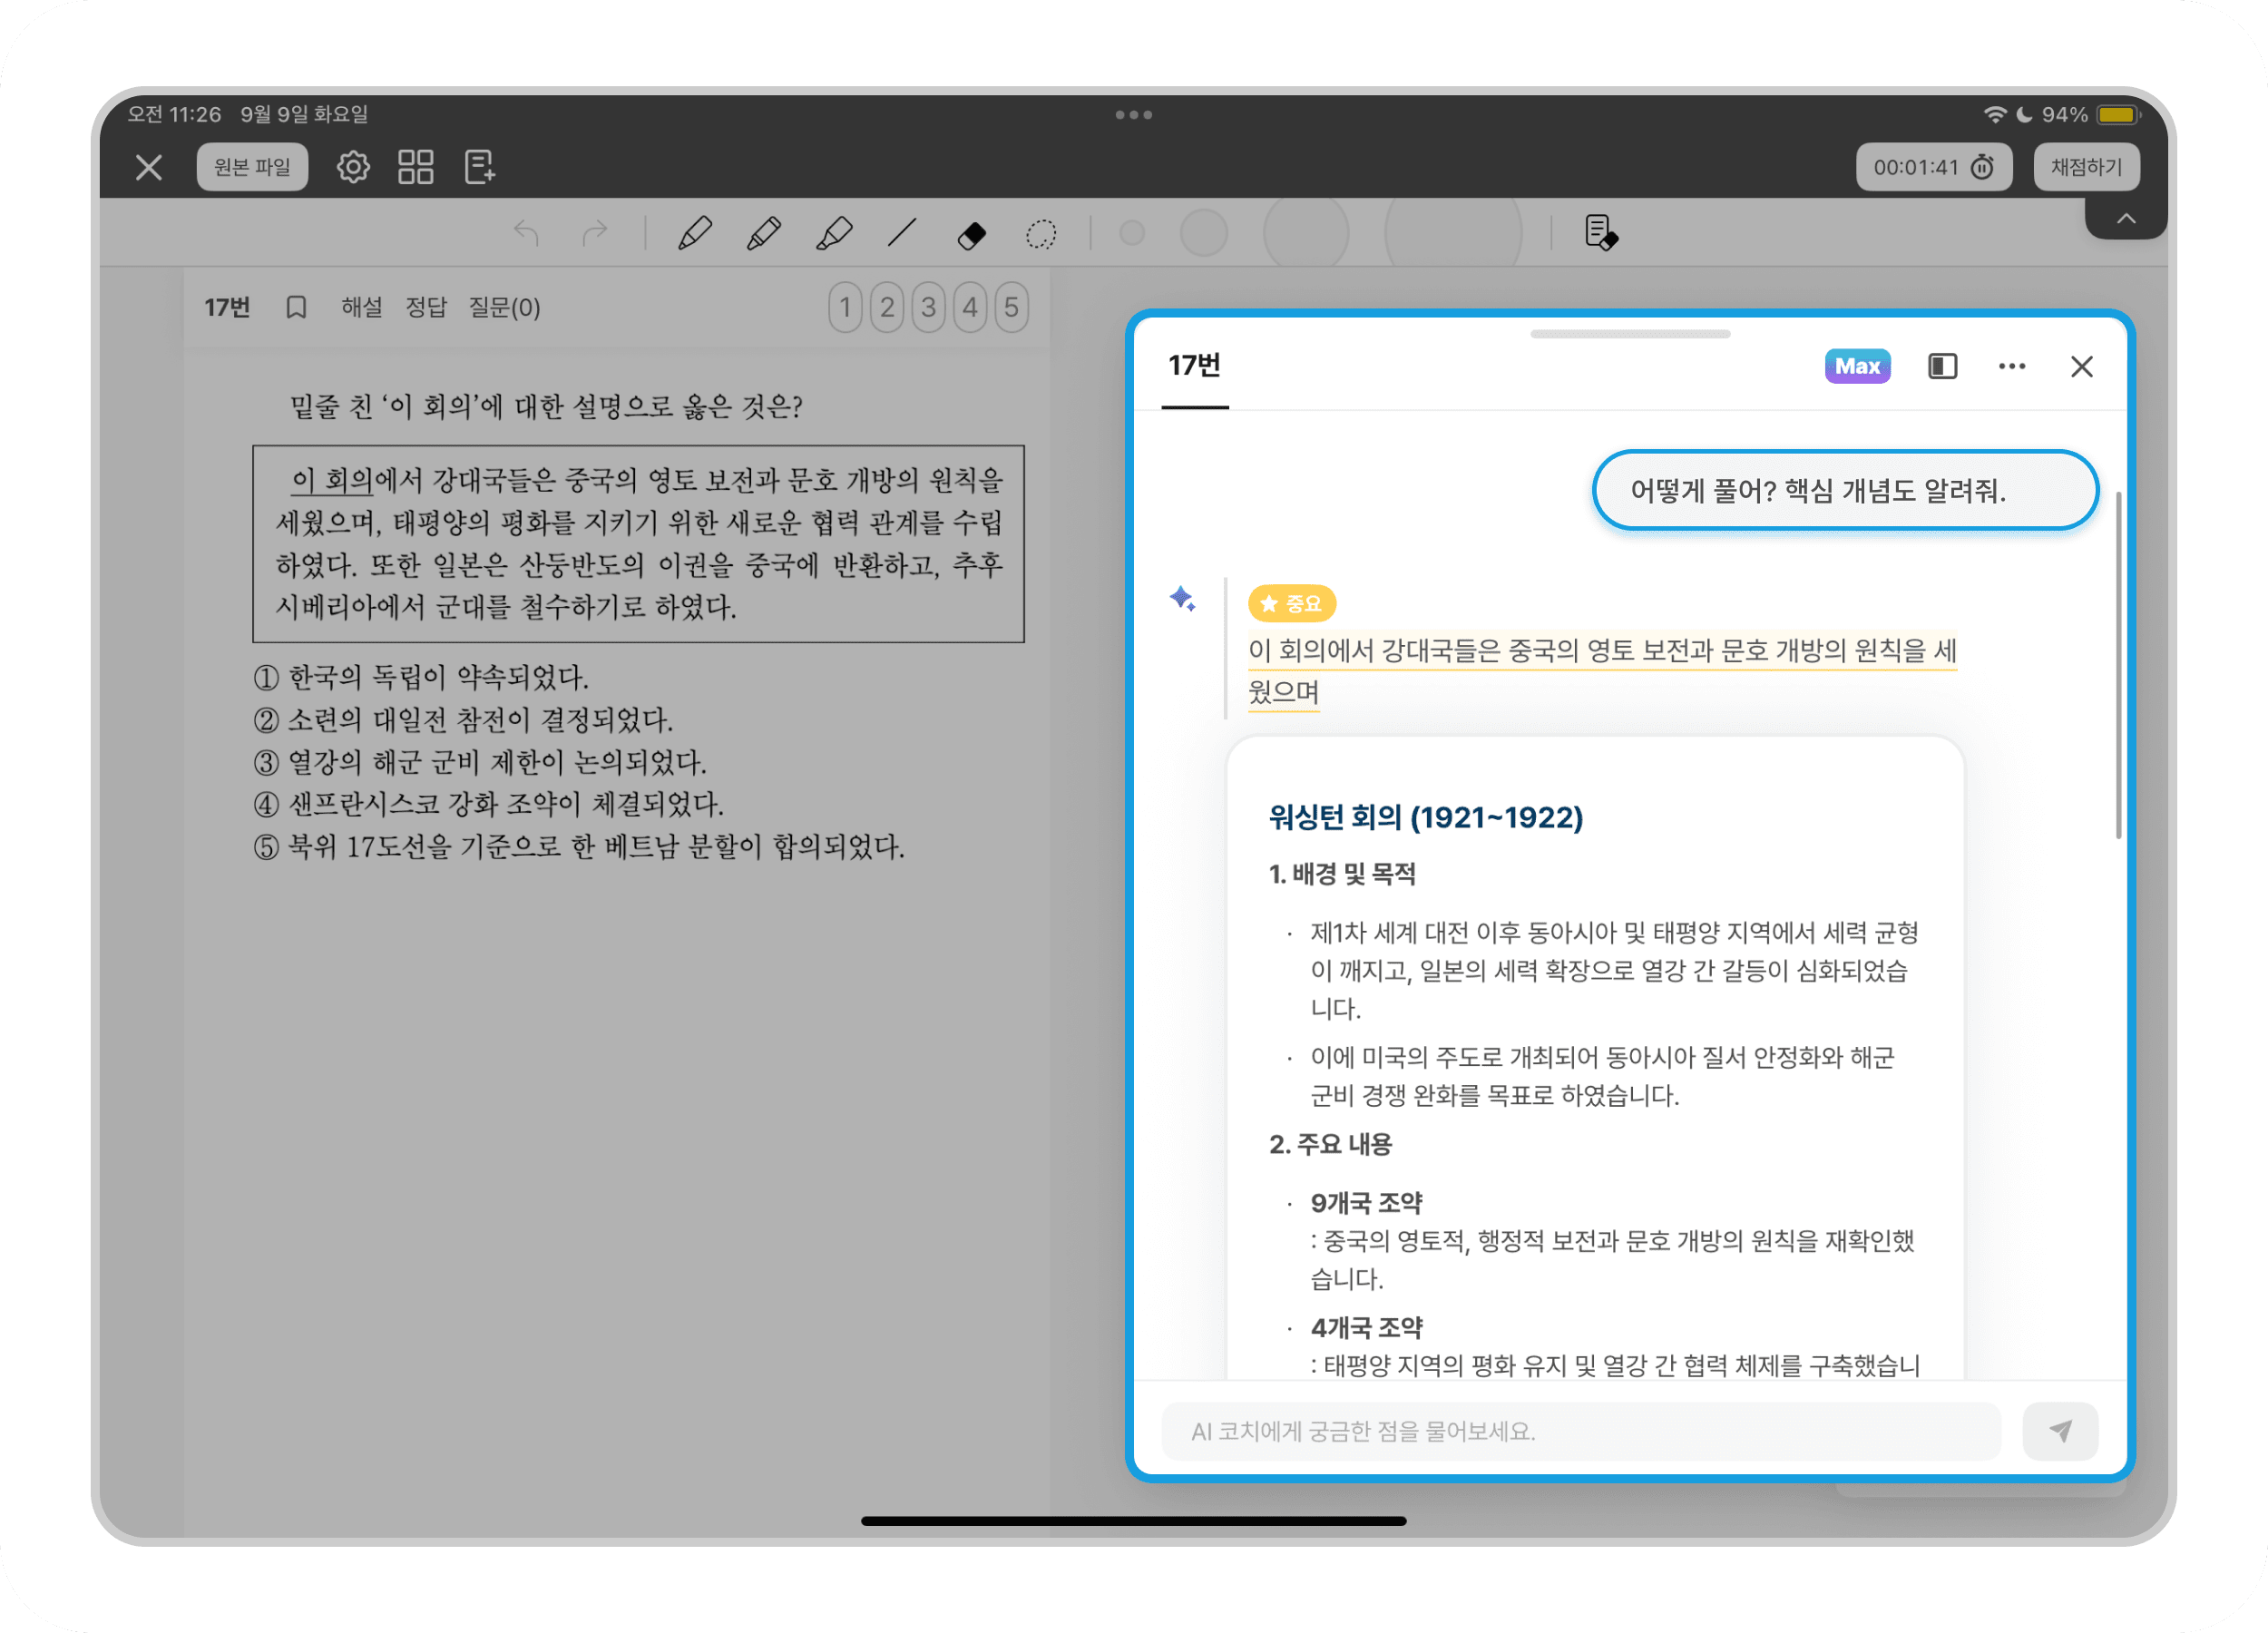Click the add note page icon
Screen dimensions: 2268x1633
[480, 167]
